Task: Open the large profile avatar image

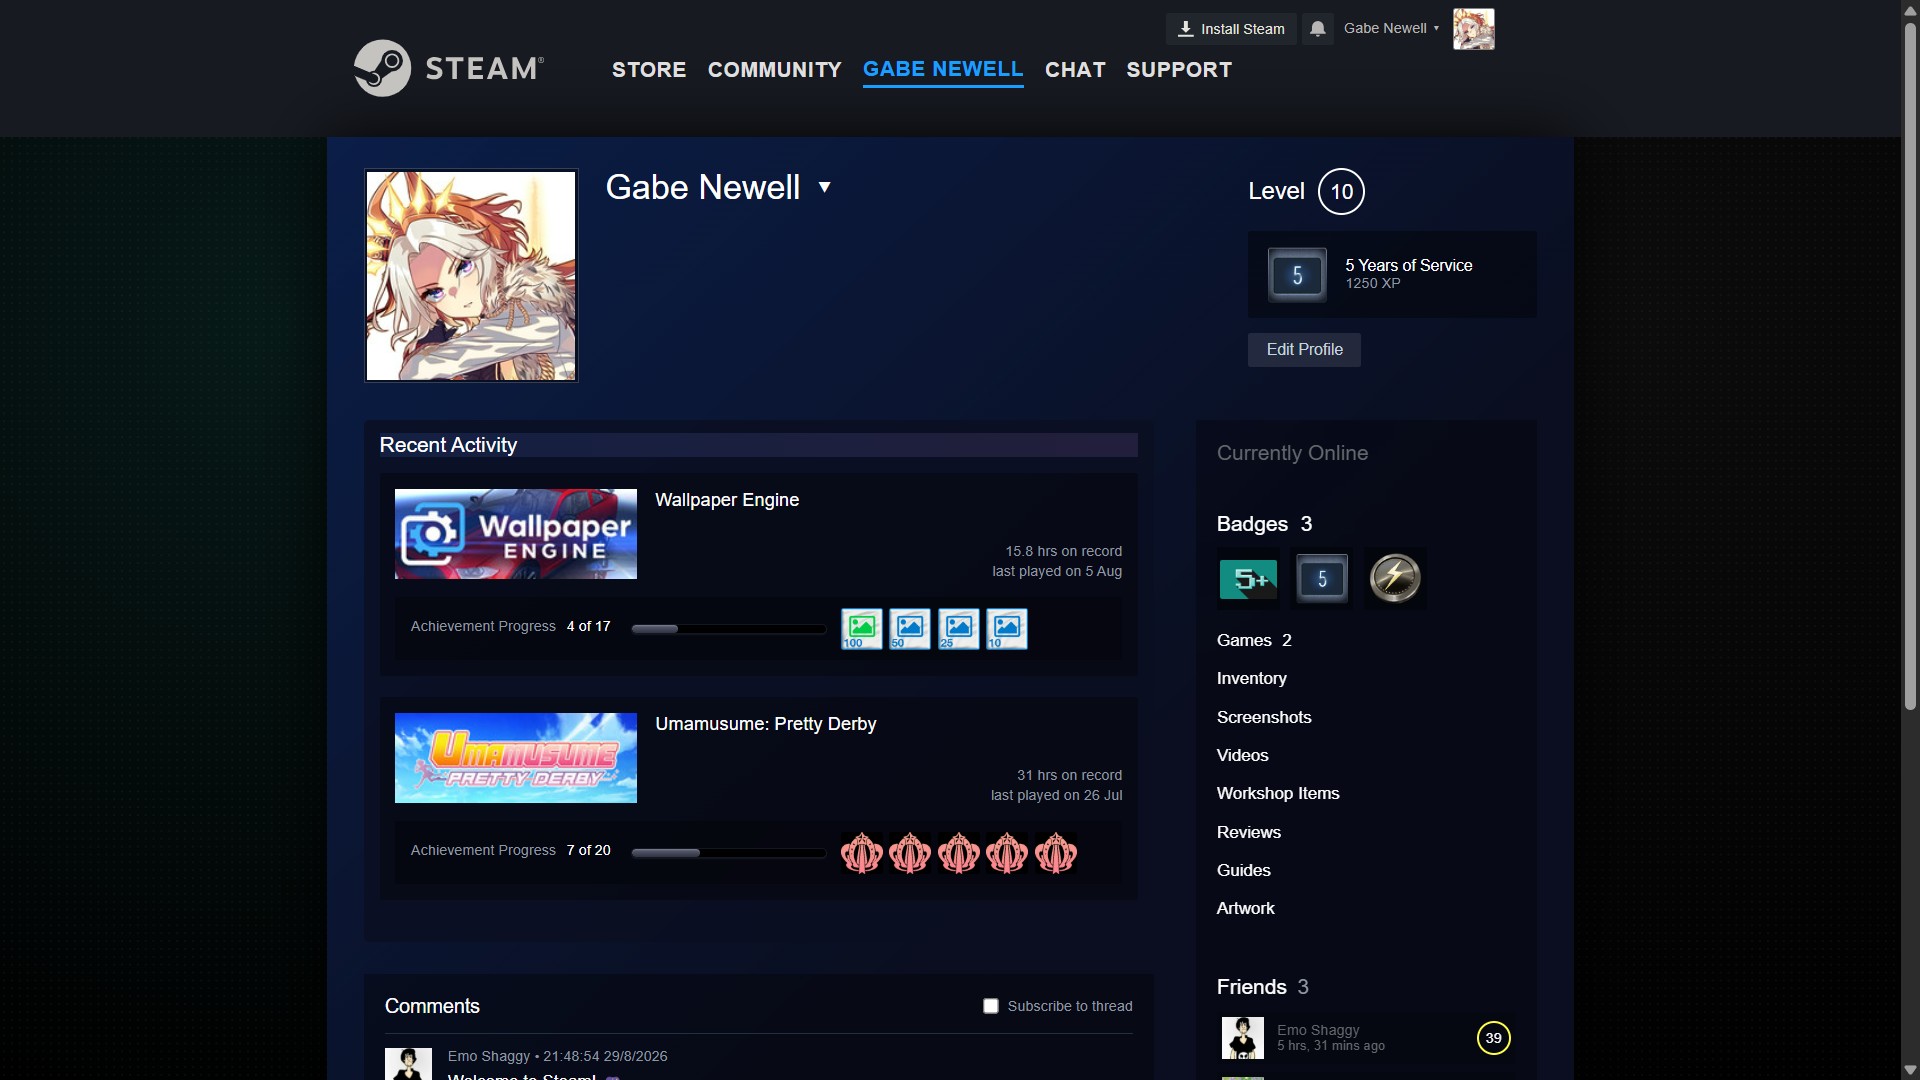Action: [x=471, y=275]
